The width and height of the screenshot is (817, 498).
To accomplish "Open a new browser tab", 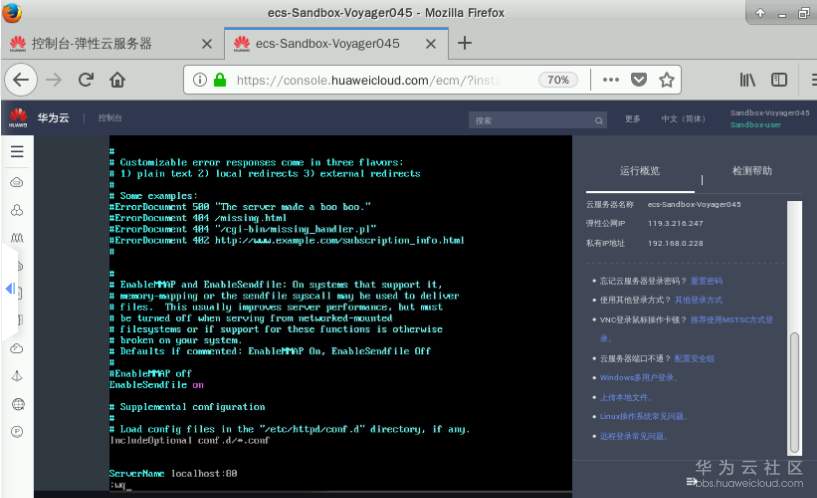I will click(464, 43).
